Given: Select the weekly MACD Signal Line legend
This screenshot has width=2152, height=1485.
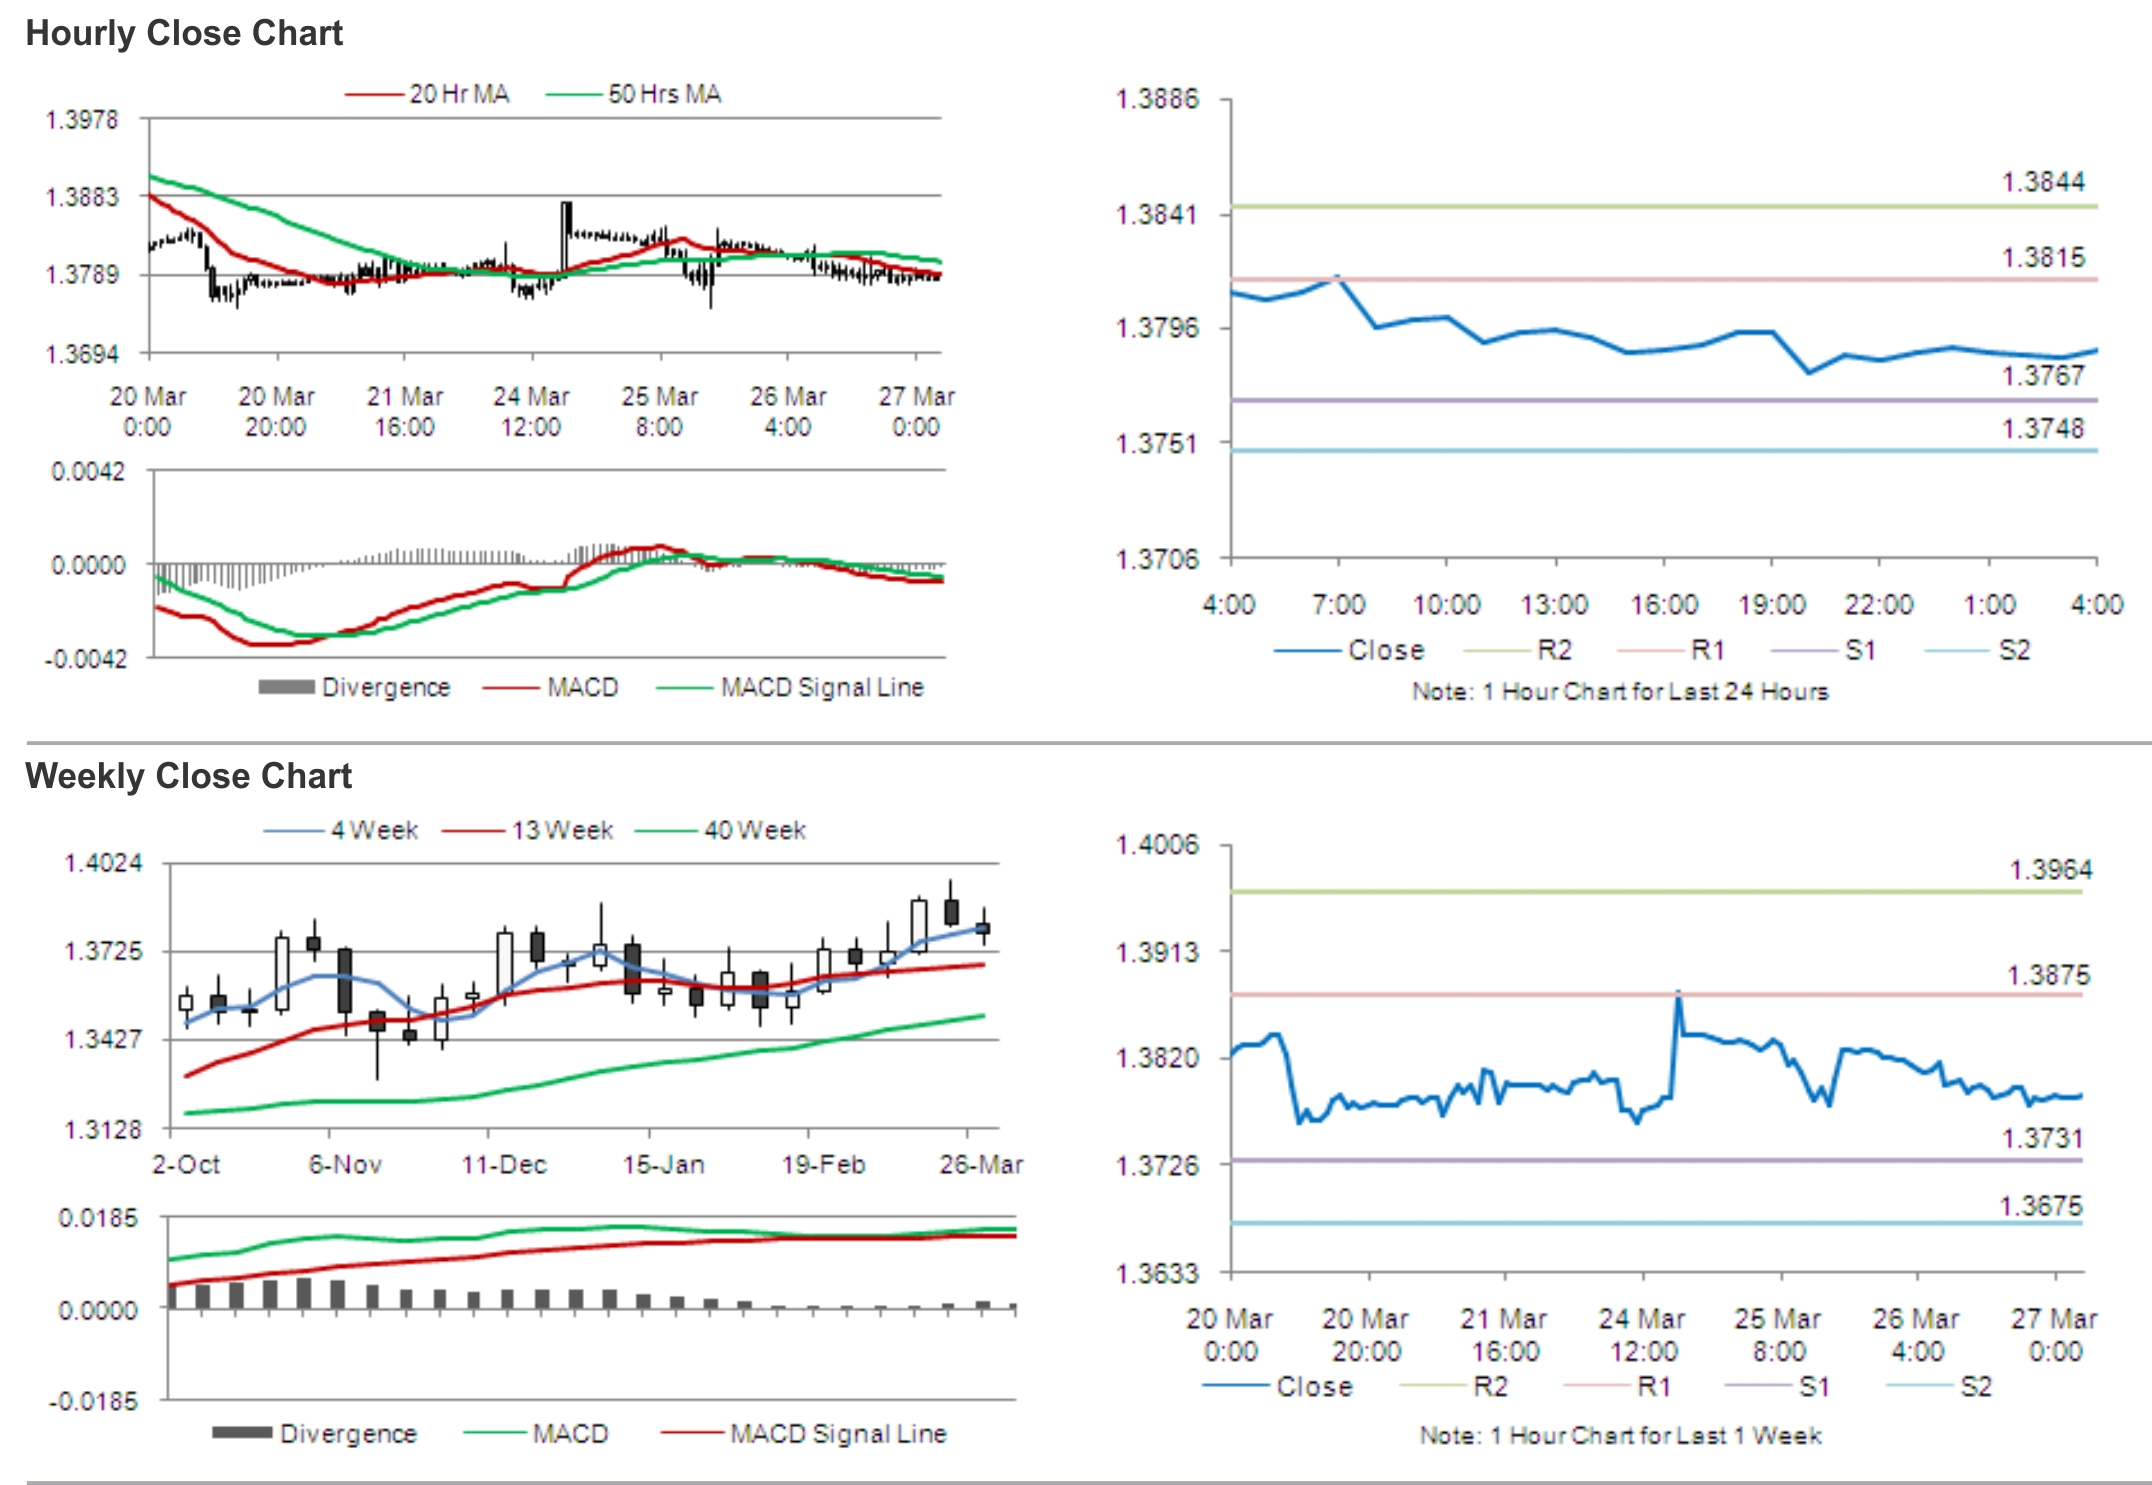Looking at the screenshot, I should (804, 1433).
